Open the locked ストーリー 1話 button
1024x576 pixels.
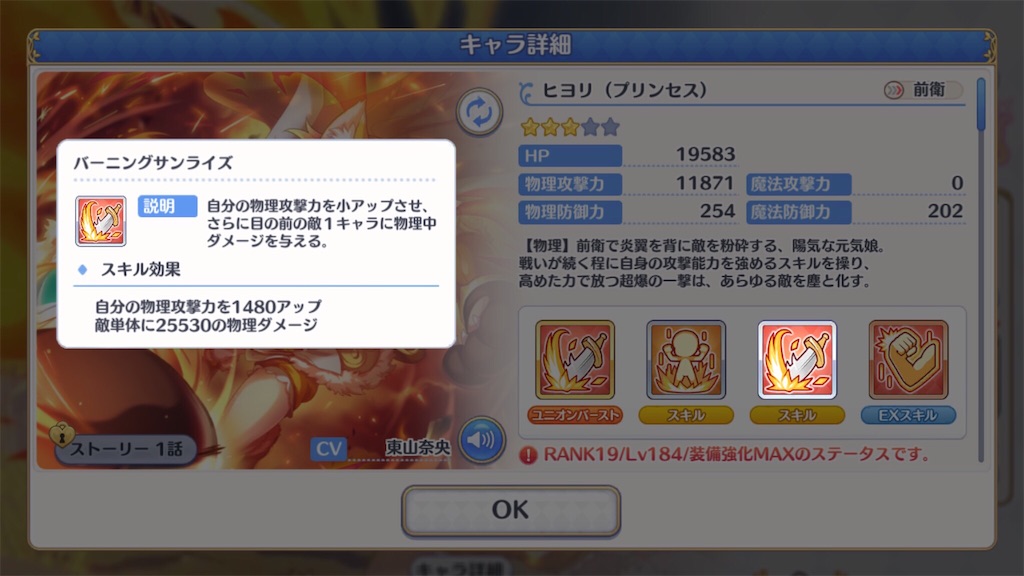(124, 448)
